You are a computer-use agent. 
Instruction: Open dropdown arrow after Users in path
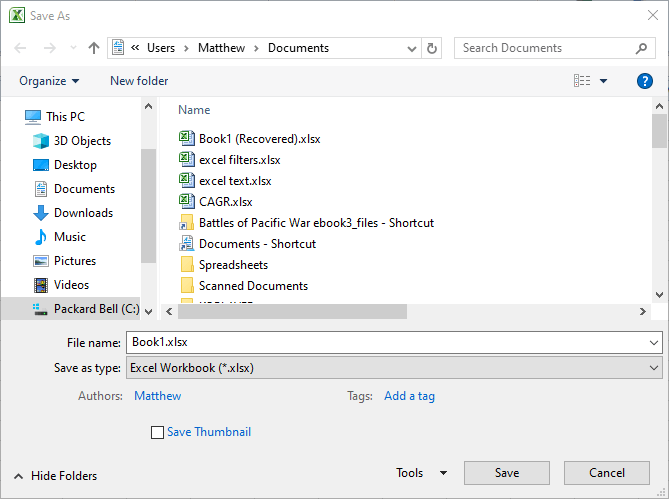(x=186, y=48)
